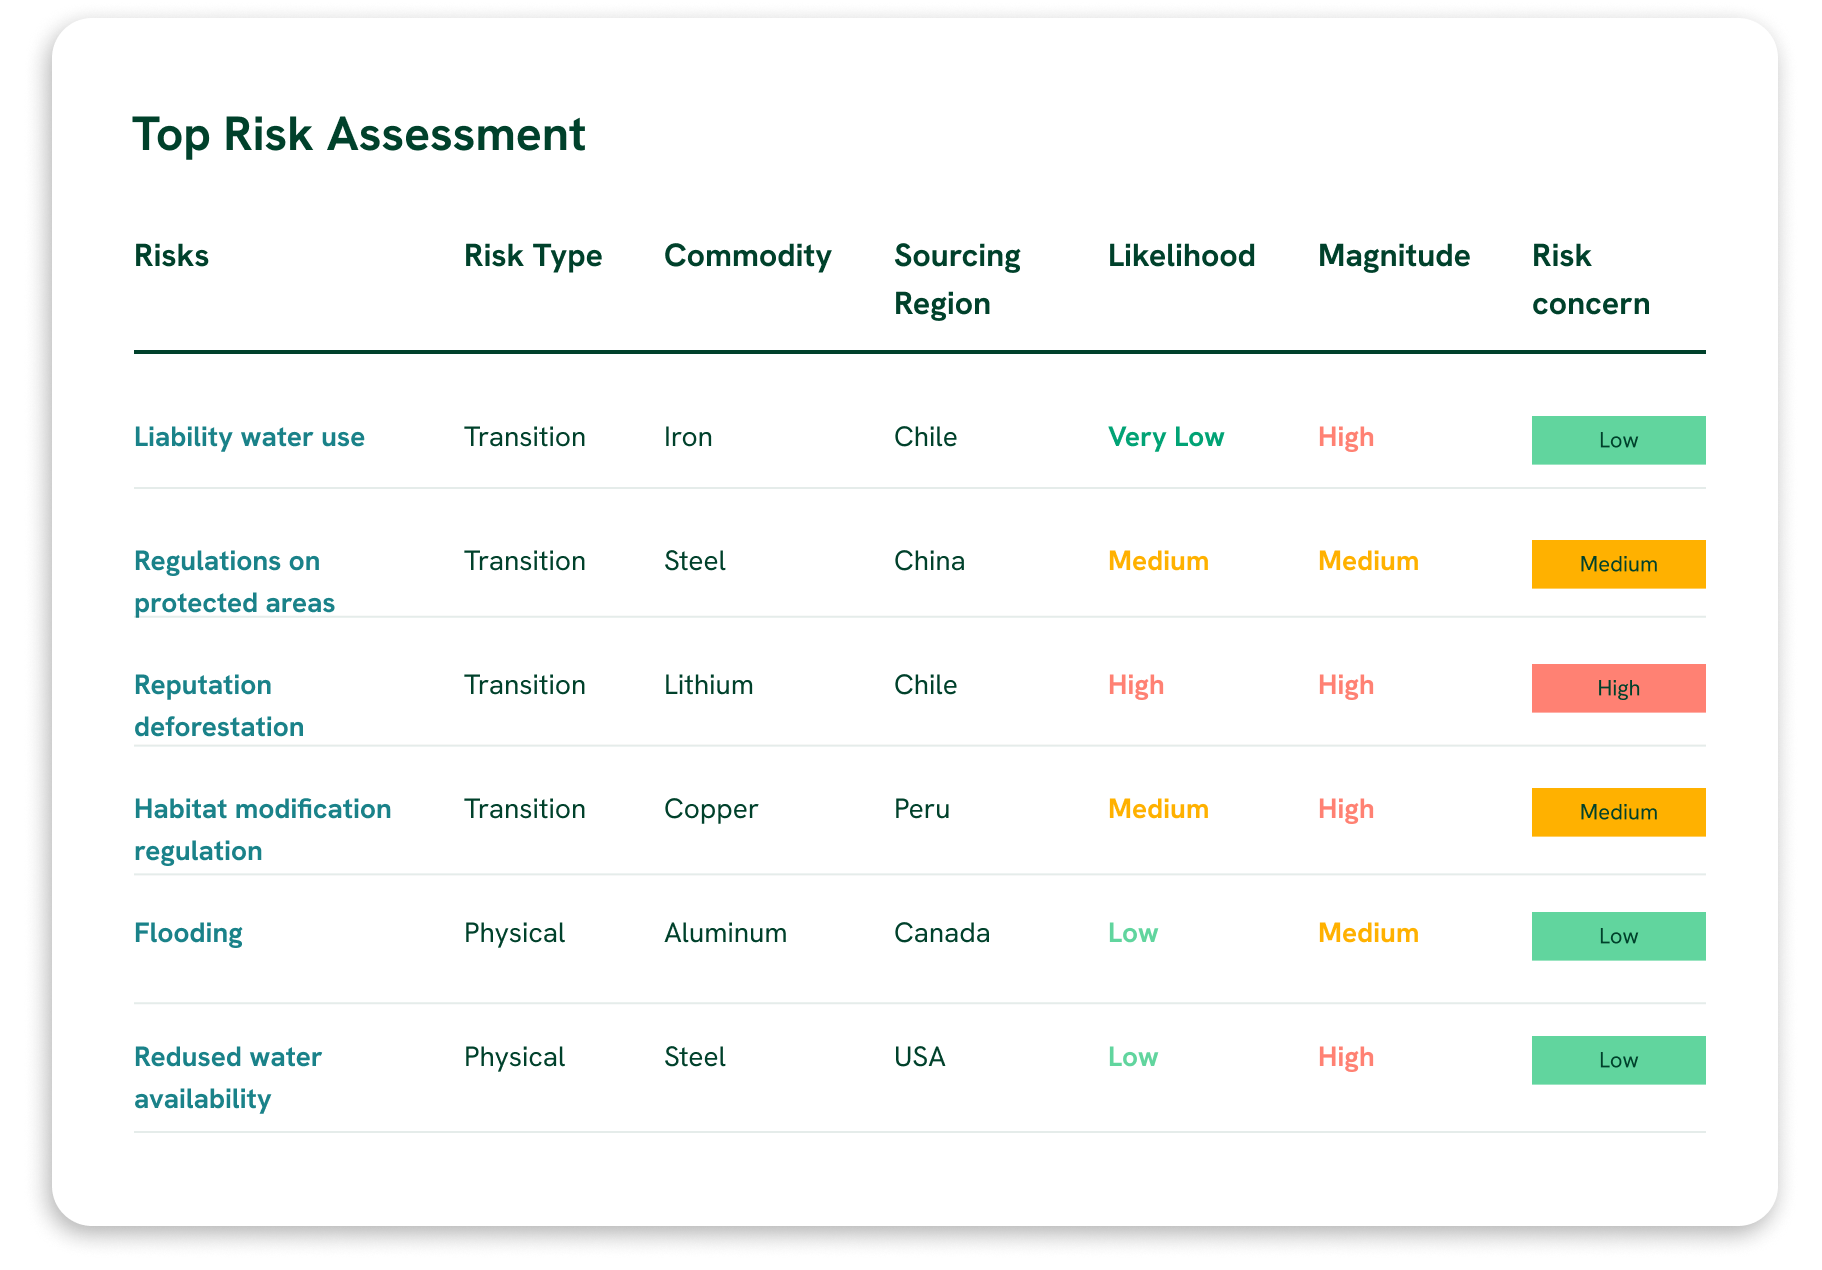Click the Sourcing Region column header

click(x=956, y=279)
